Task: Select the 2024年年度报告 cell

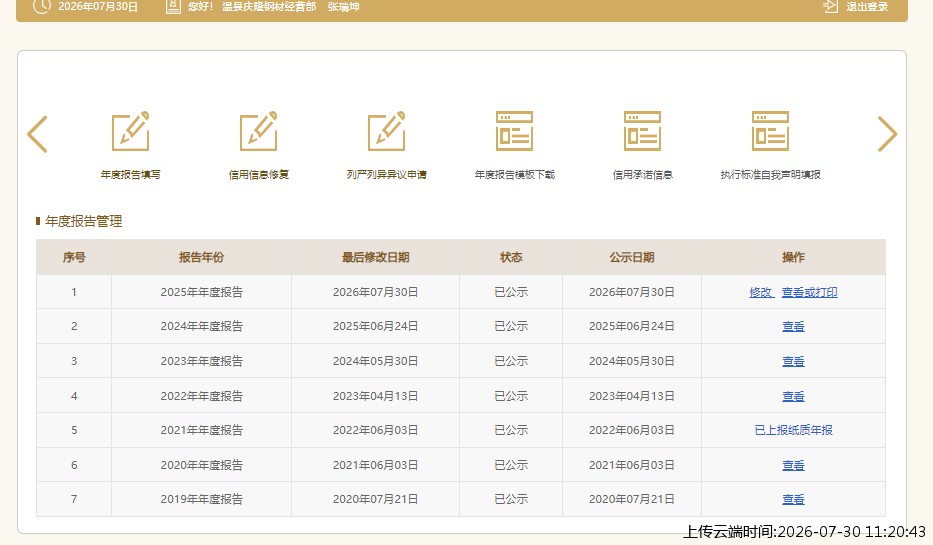Action: point(201,327)
